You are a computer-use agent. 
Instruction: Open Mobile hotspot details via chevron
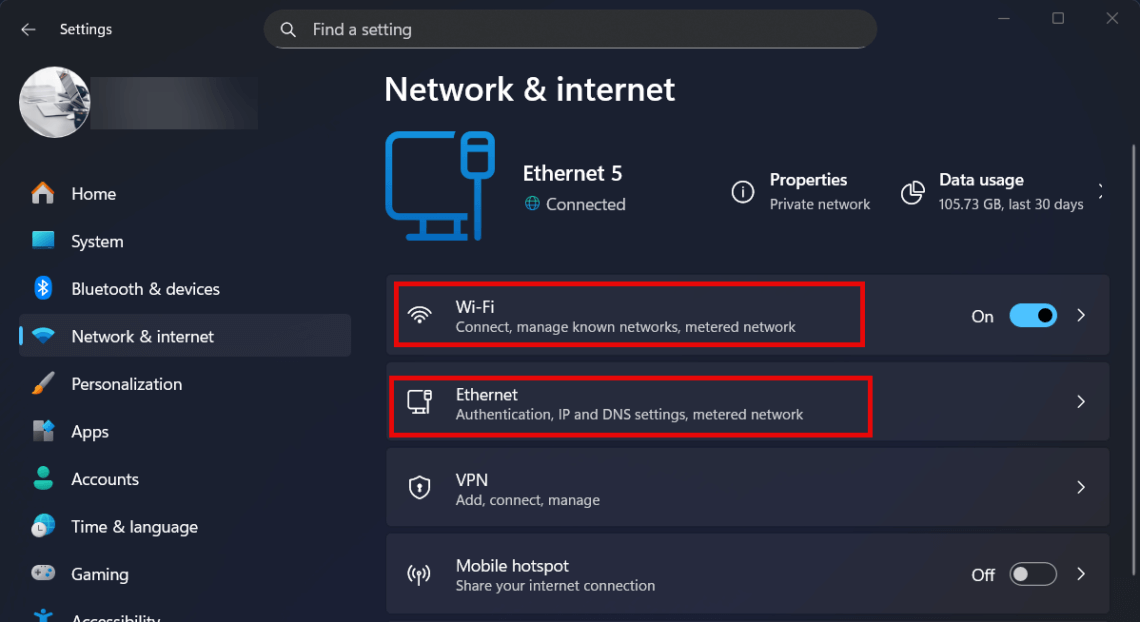[1081, 574]
